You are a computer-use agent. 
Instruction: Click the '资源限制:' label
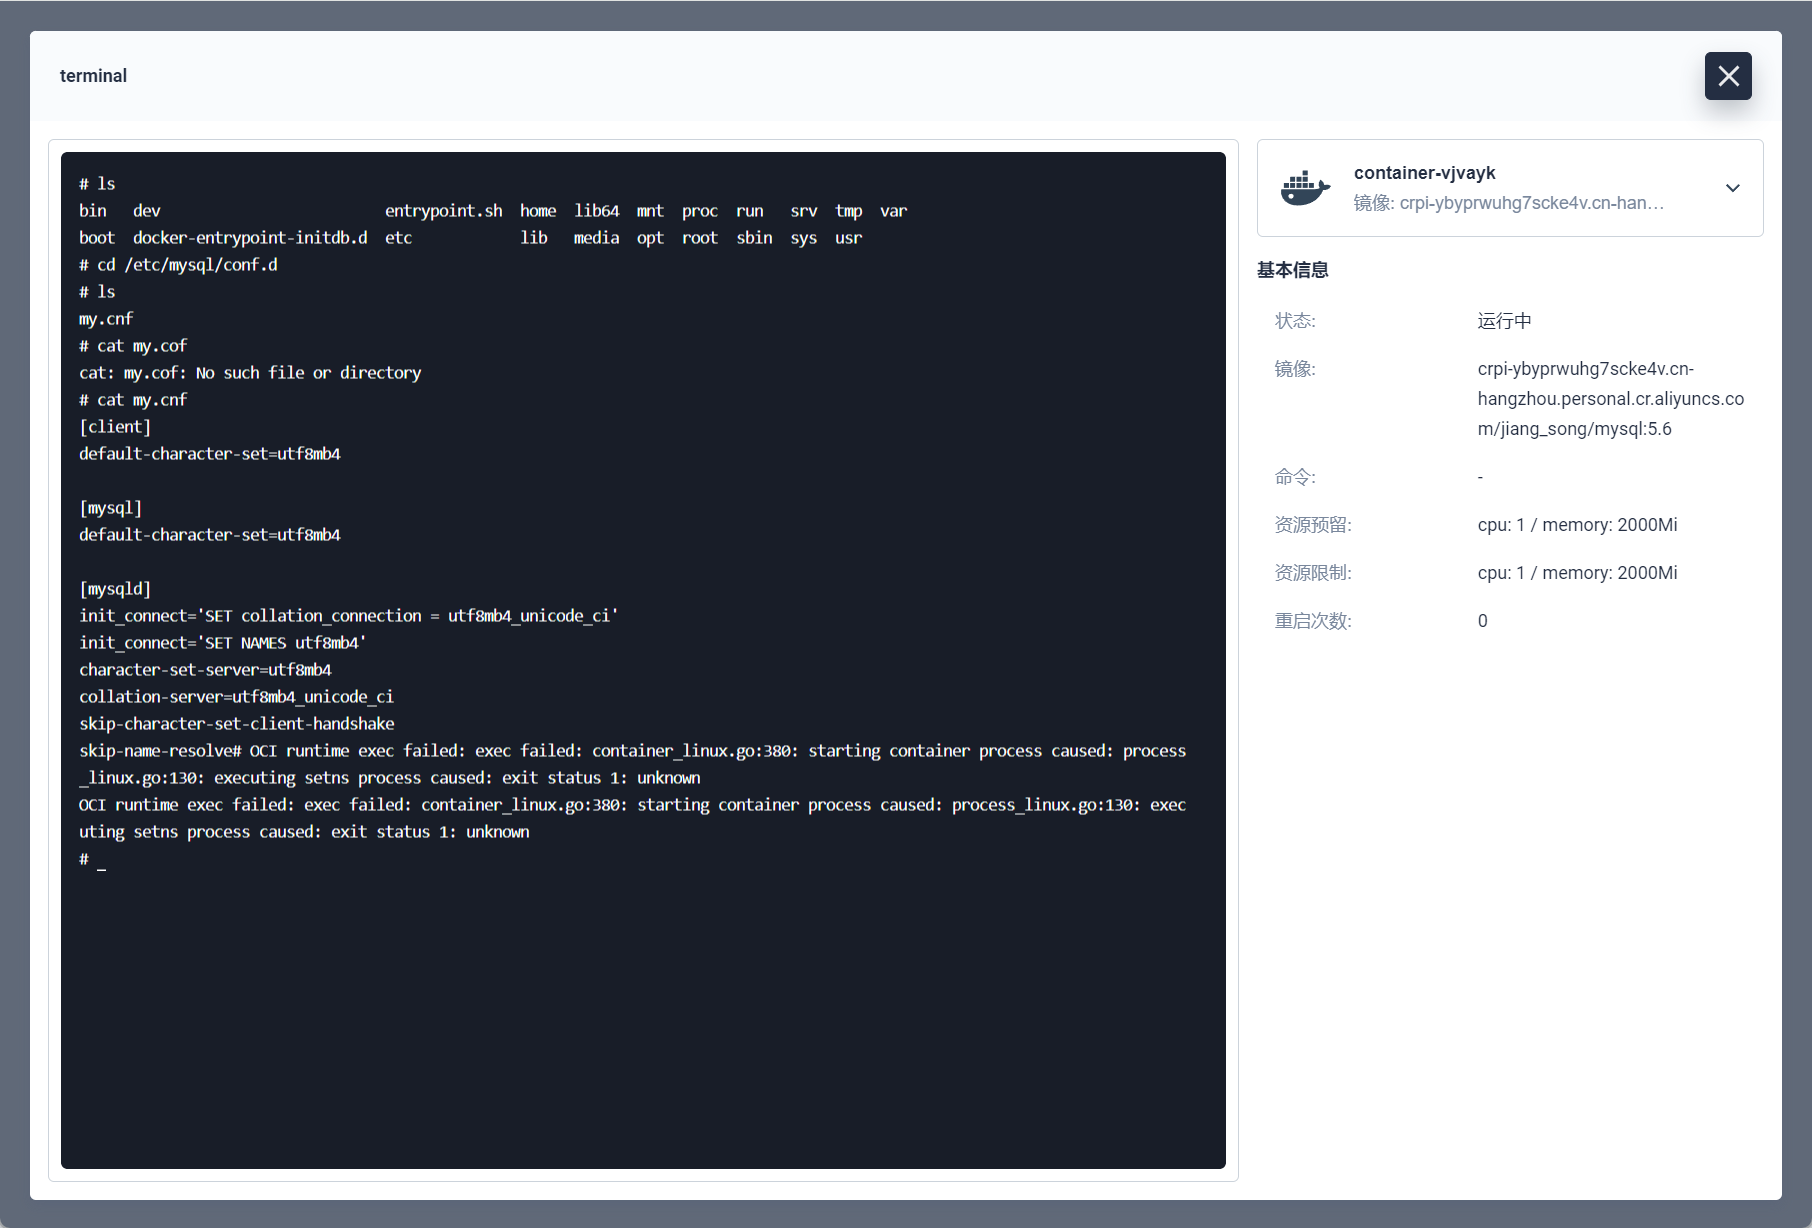coord(1313,573)
